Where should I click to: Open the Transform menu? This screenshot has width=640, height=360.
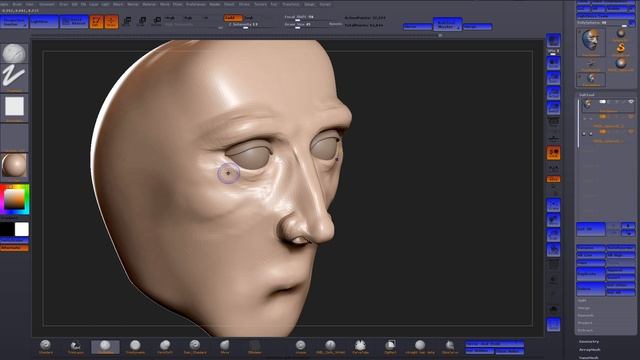[x=291, y=4]
